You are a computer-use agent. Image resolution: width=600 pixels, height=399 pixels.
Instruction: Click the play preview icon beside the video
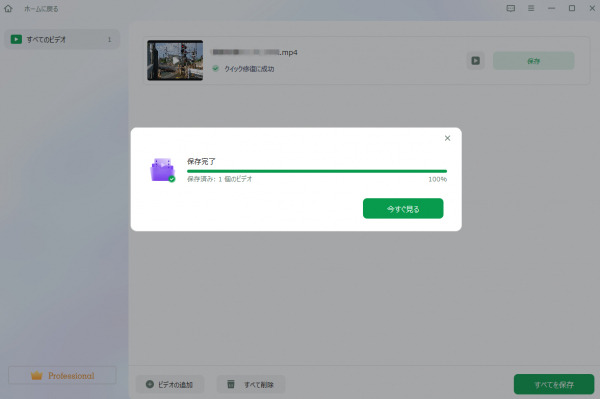coord(476,61)
